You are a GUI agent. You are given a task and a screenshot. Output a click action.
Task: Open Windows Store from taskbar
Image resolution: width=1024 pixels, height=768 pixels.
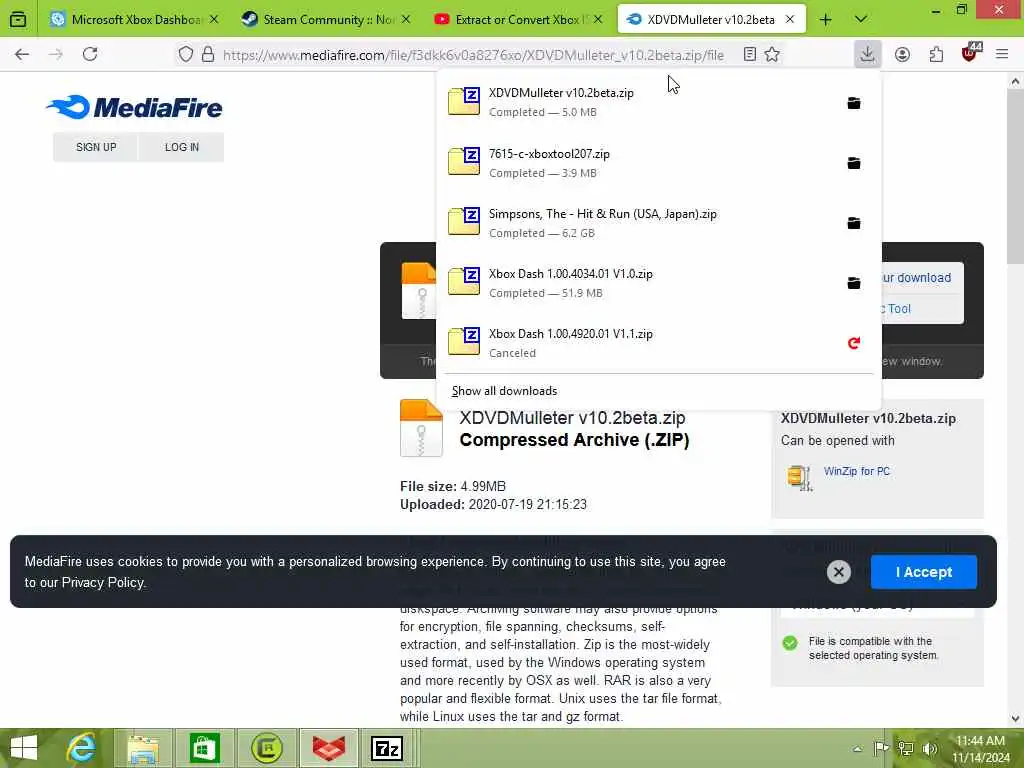(204, 748)
